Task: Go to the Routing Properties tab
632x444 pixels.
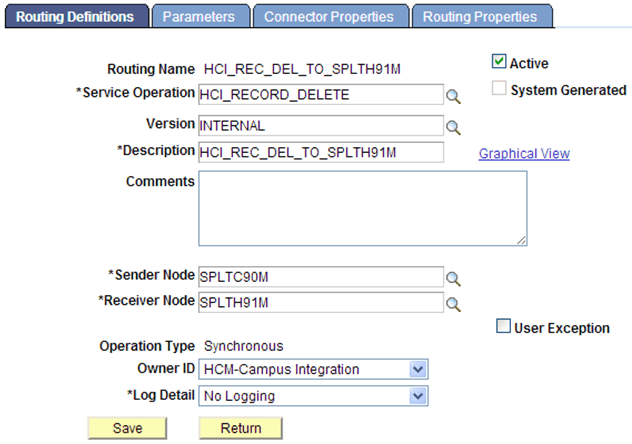Action: tap(480, 17)
